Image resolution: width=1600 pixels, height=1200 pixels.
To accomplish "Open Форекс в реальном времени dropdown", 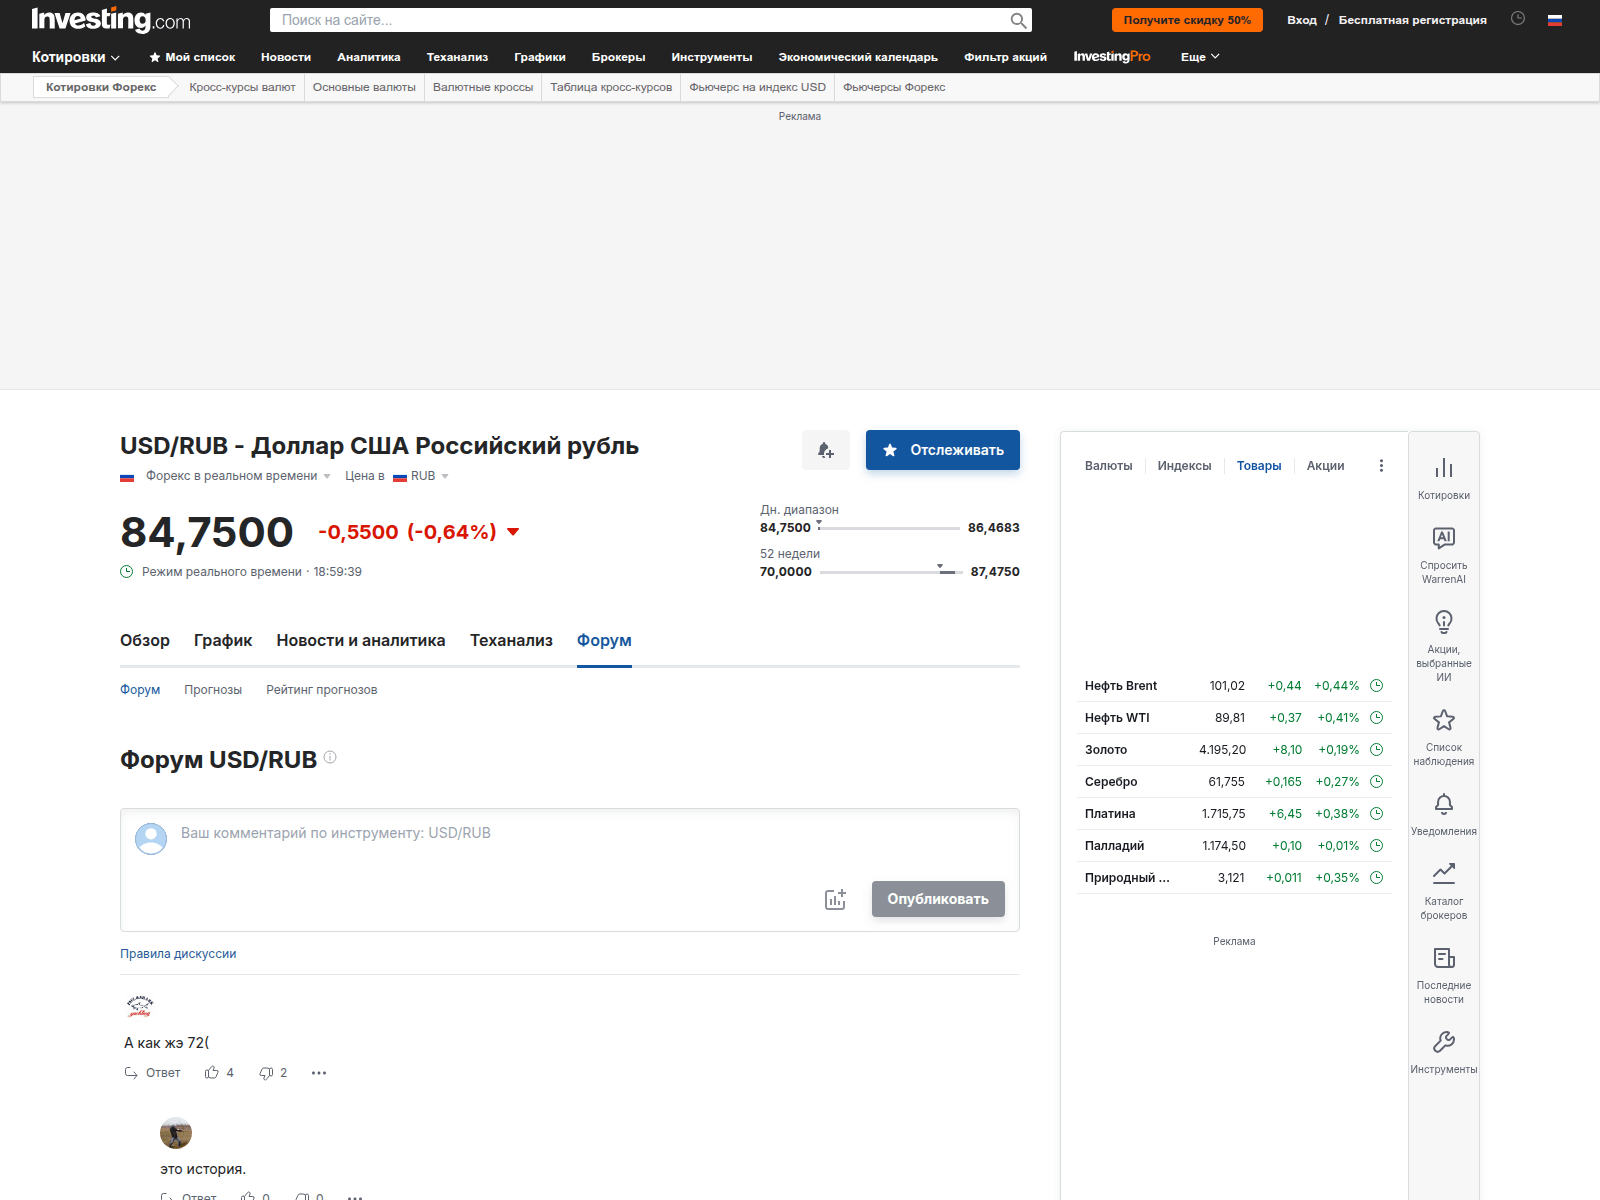I will 238,476.
